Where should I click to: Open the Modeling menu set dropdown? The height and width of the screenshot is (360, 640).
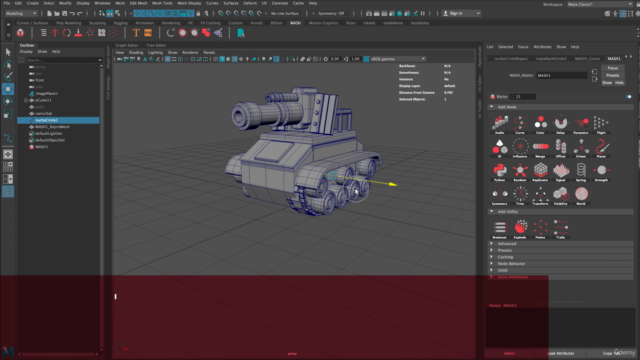coord(21,13)
